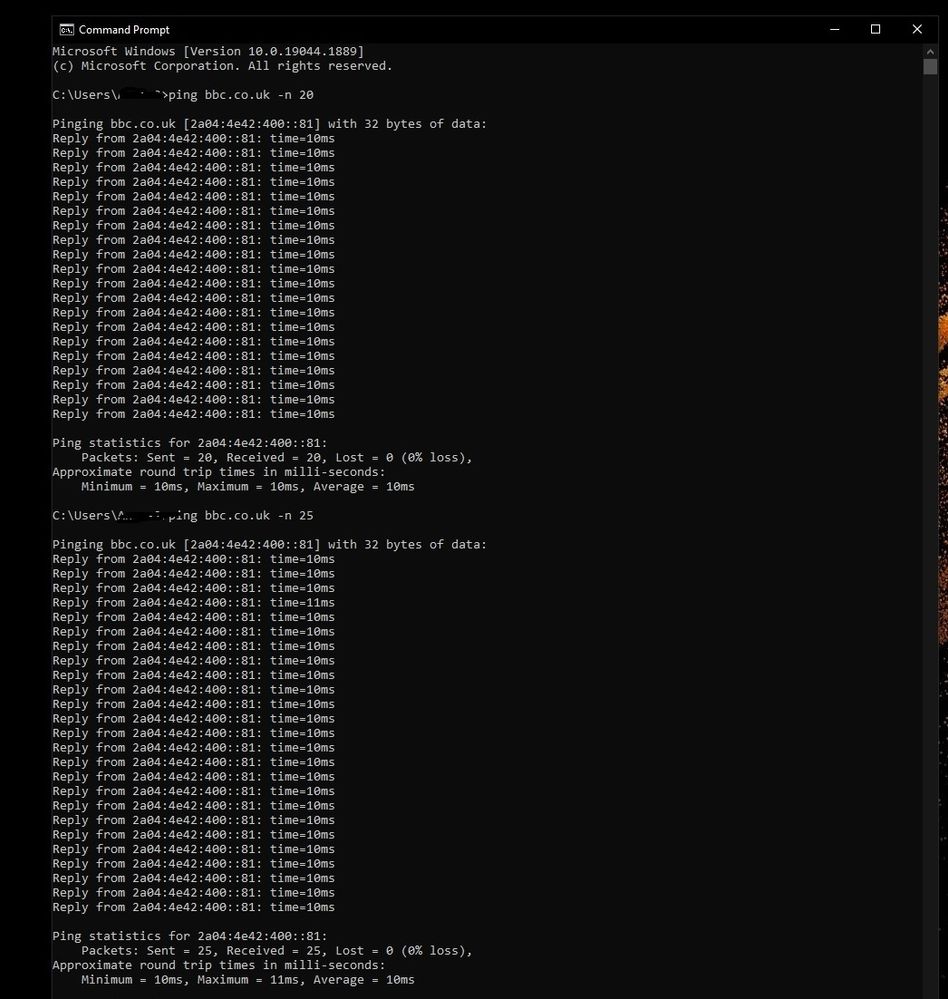Screen dimensions: 948x999
Task: Click the Command Prompt title bar icon
Action: click(x=66, y=30)
